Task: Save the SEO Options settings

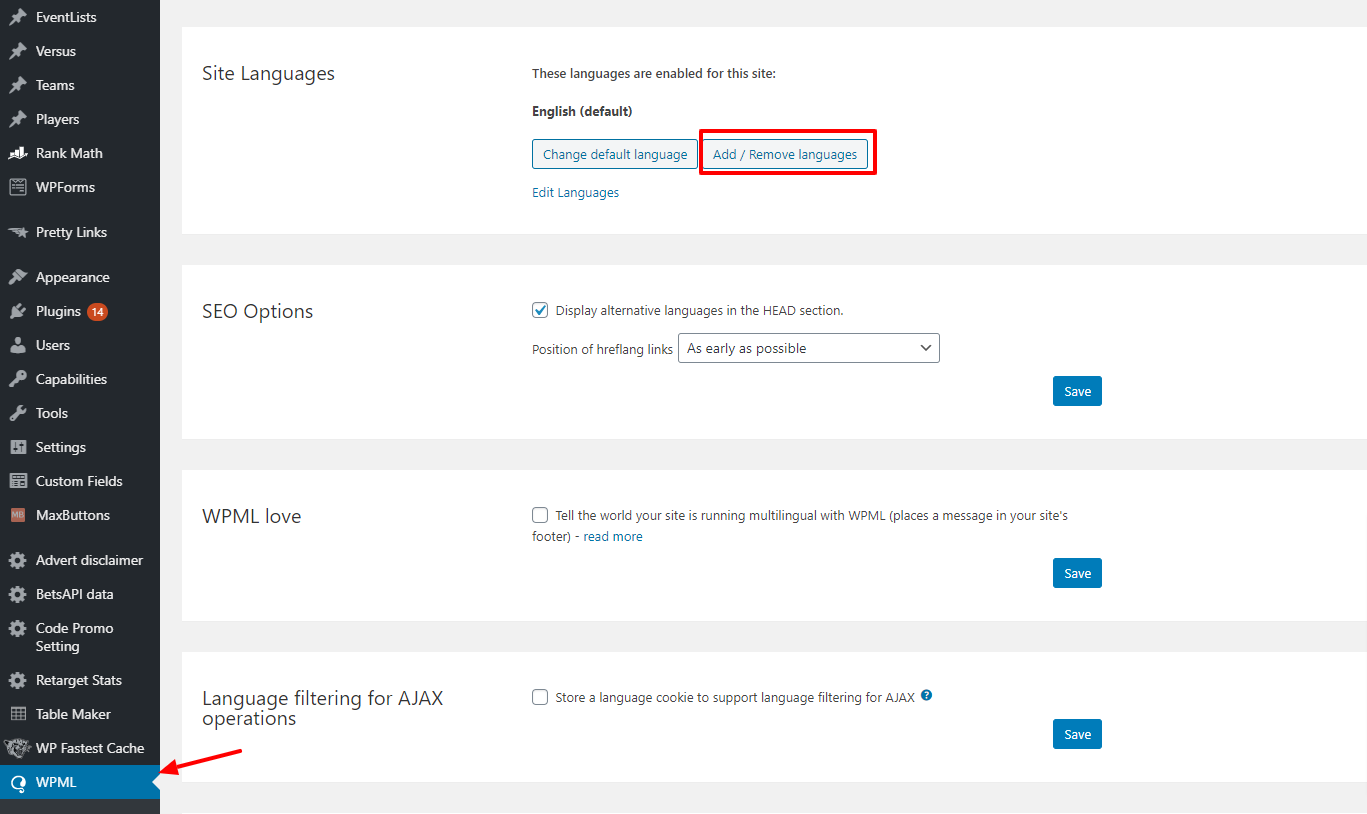Action: pyautogui.click(x=1077, y=391)
